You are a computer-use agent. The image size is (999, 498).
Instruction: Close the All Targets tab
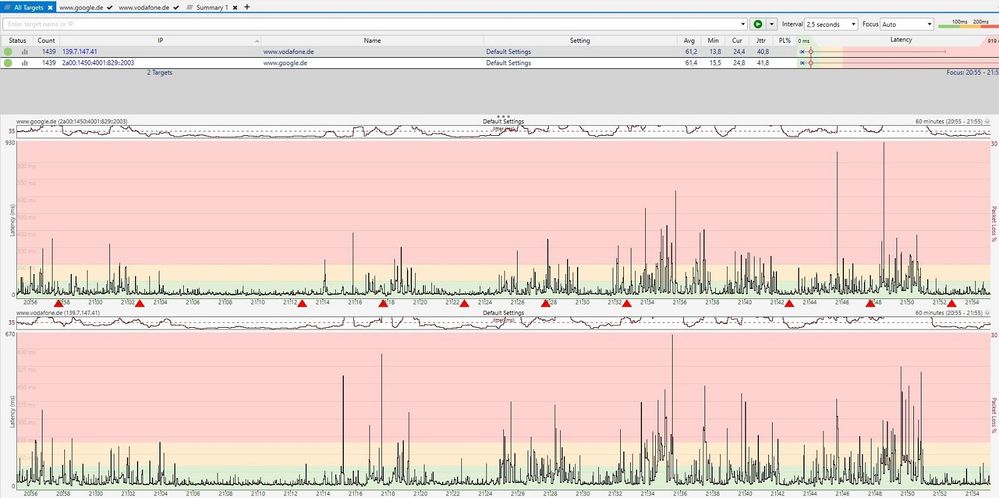50,7
